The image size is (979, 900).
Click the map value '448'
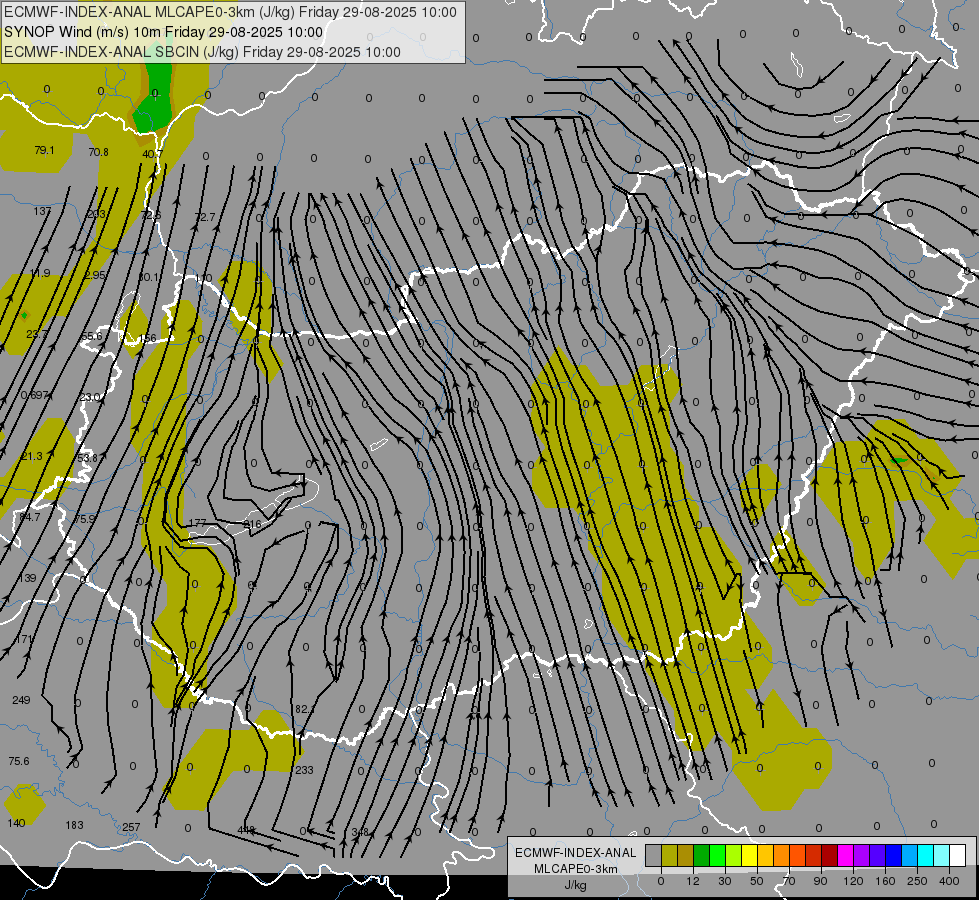tap(247, 830)
